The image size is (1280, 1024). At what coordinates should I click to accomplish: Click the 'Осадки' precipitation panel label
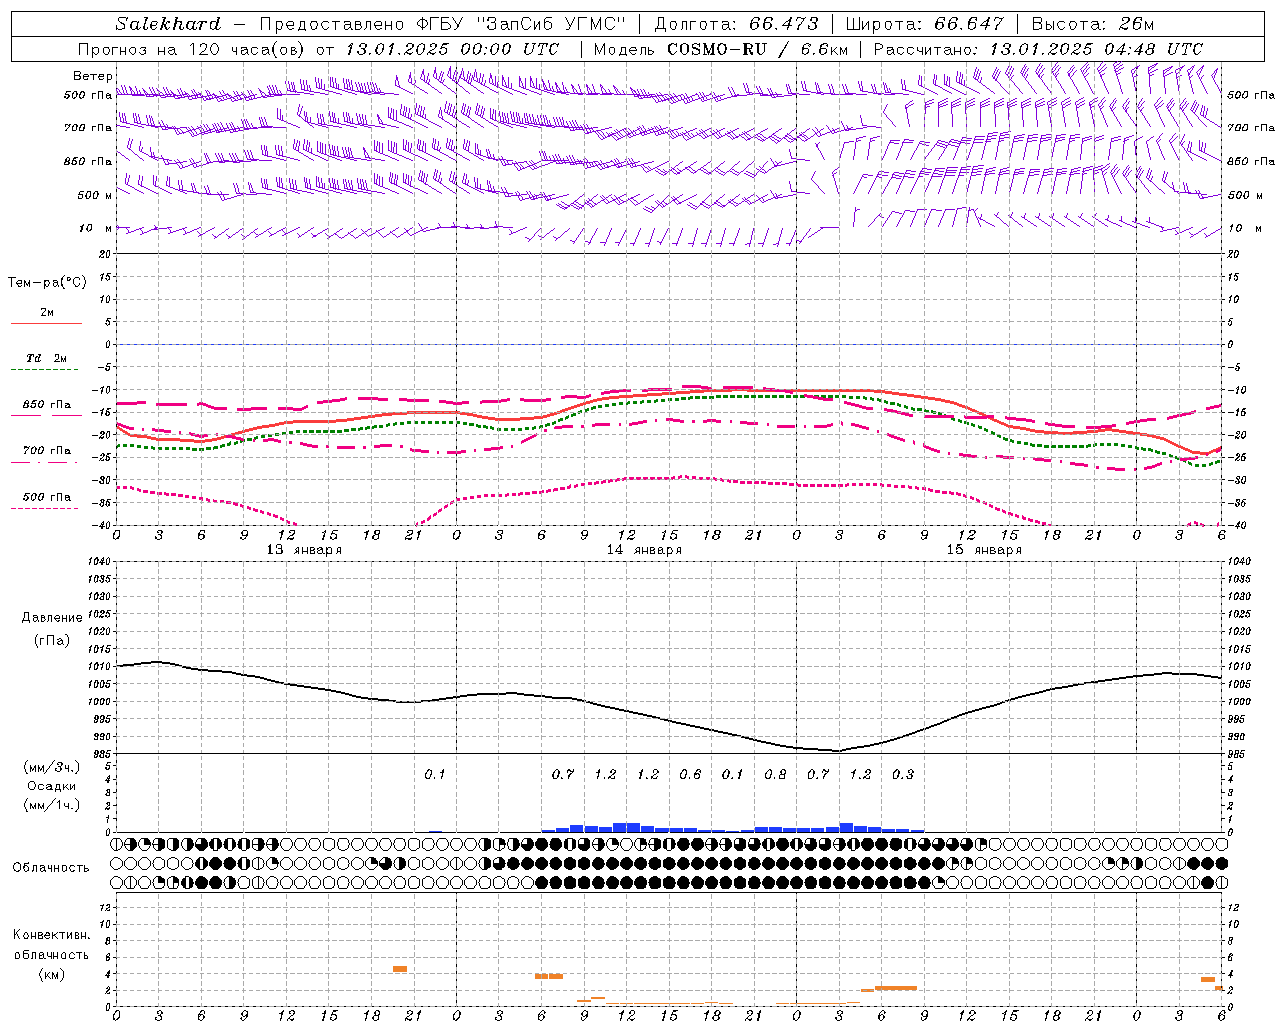coord(51,786)
